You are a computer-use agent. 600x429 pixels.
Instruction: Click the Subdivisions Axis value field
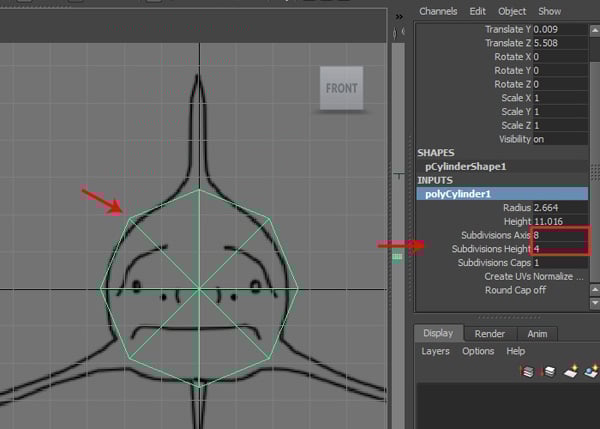click(560, 235)
